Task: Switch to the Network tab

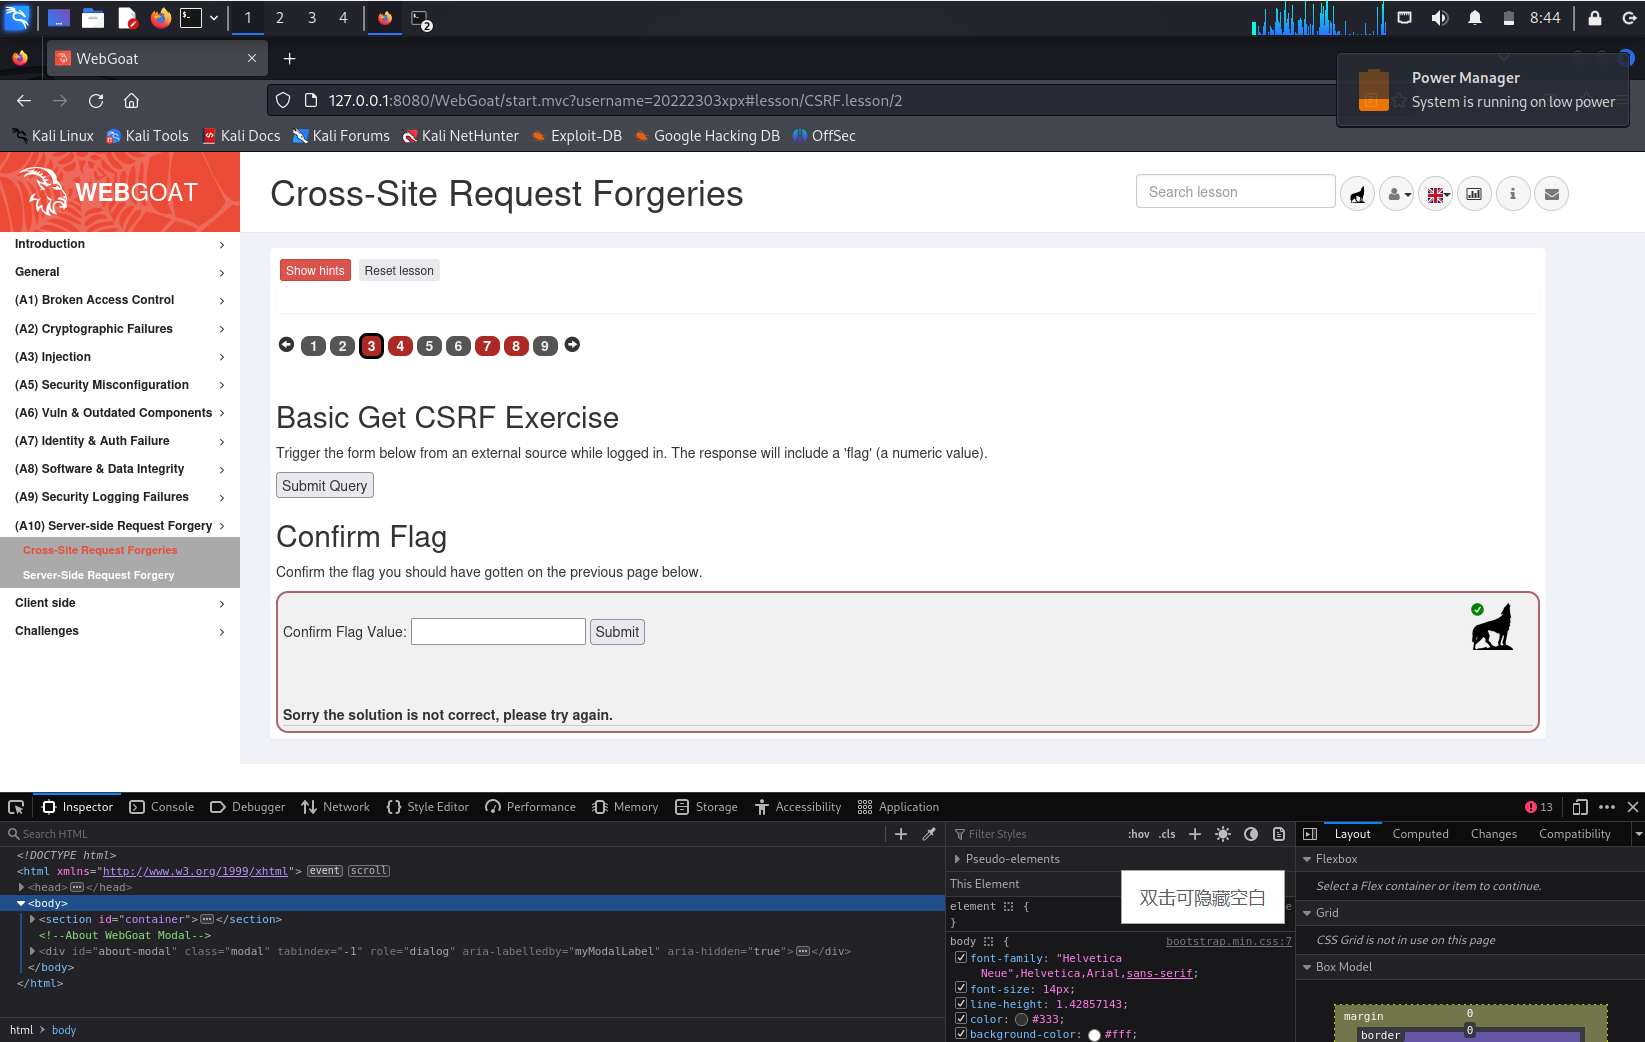Action: 335,807
